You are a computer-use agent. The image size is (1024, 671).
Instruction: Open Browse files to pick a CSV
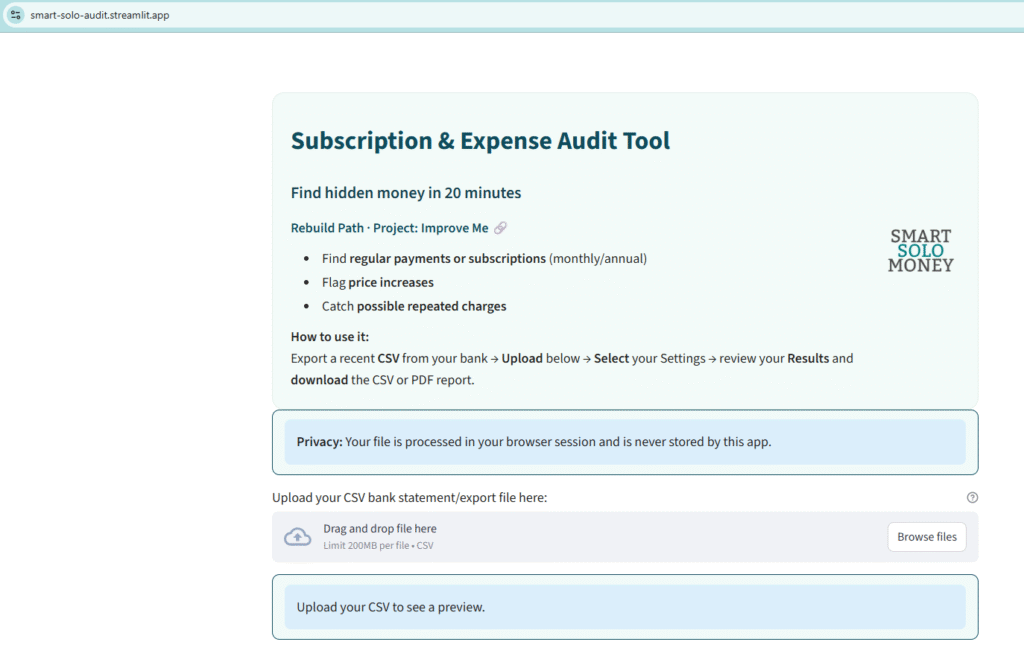[x=926, y=536]
